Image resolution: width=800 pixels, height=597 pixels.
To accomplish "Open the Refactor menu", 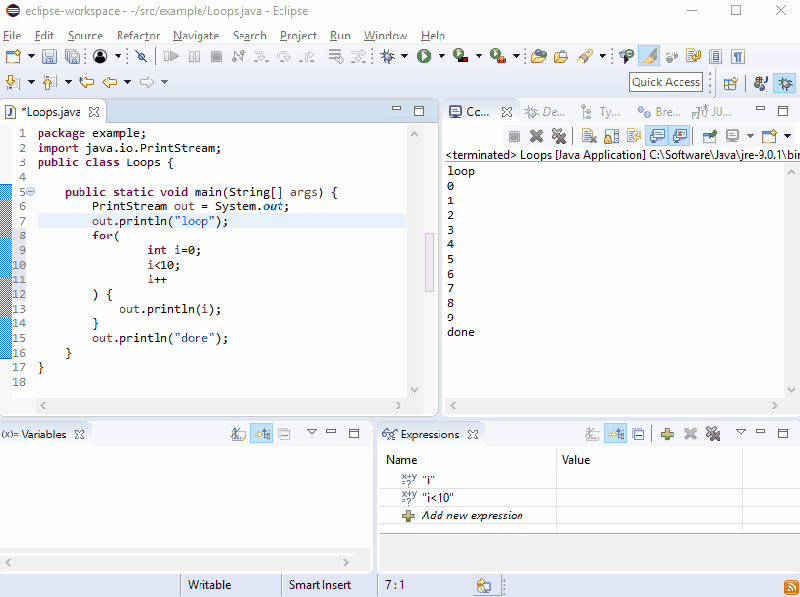I will pos(138,35).
